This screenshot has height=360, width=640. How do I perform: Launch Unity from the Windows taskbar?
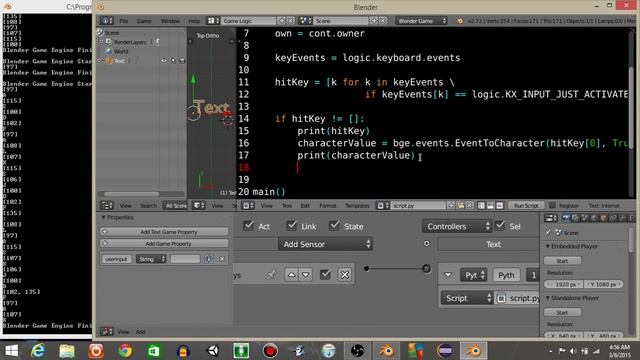click(213, 351)
